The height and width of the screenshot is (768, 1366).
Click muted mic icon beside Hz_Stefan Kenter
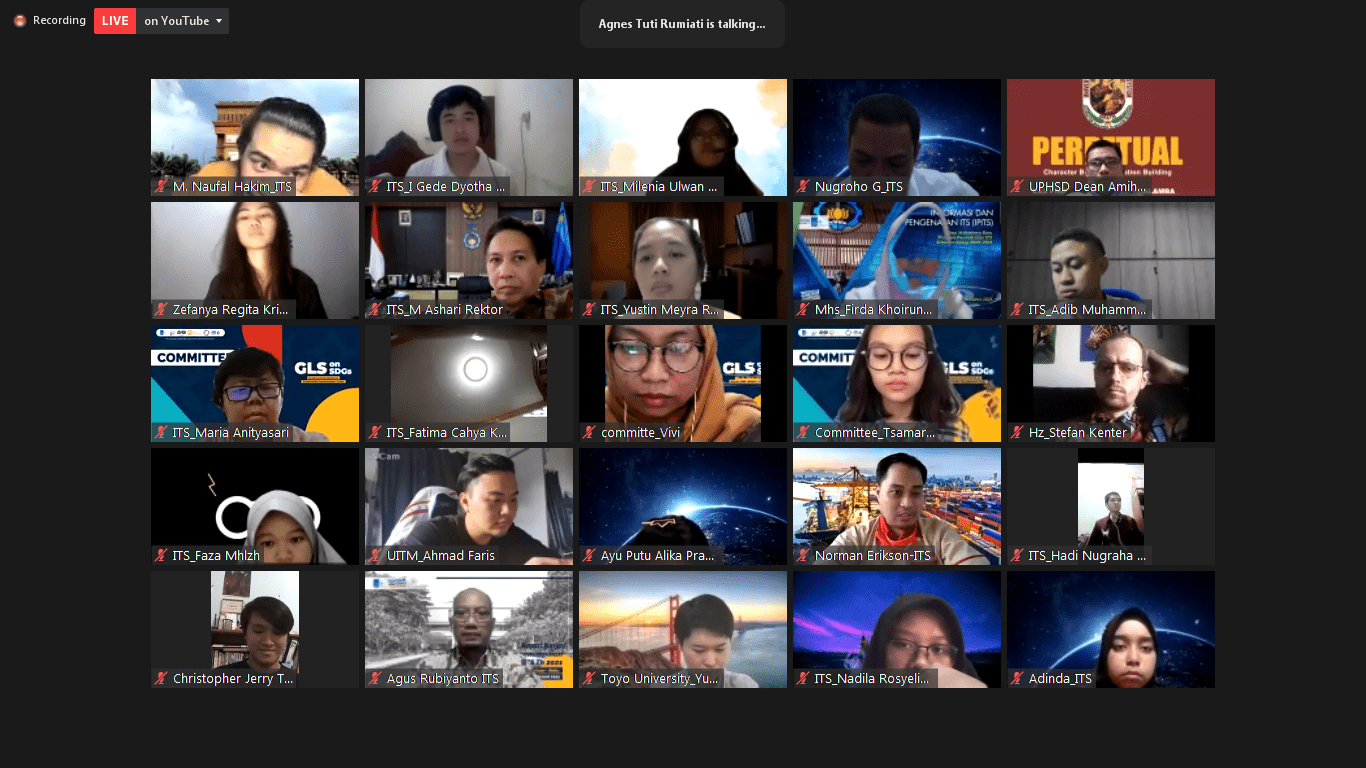tap(1017, 433)
